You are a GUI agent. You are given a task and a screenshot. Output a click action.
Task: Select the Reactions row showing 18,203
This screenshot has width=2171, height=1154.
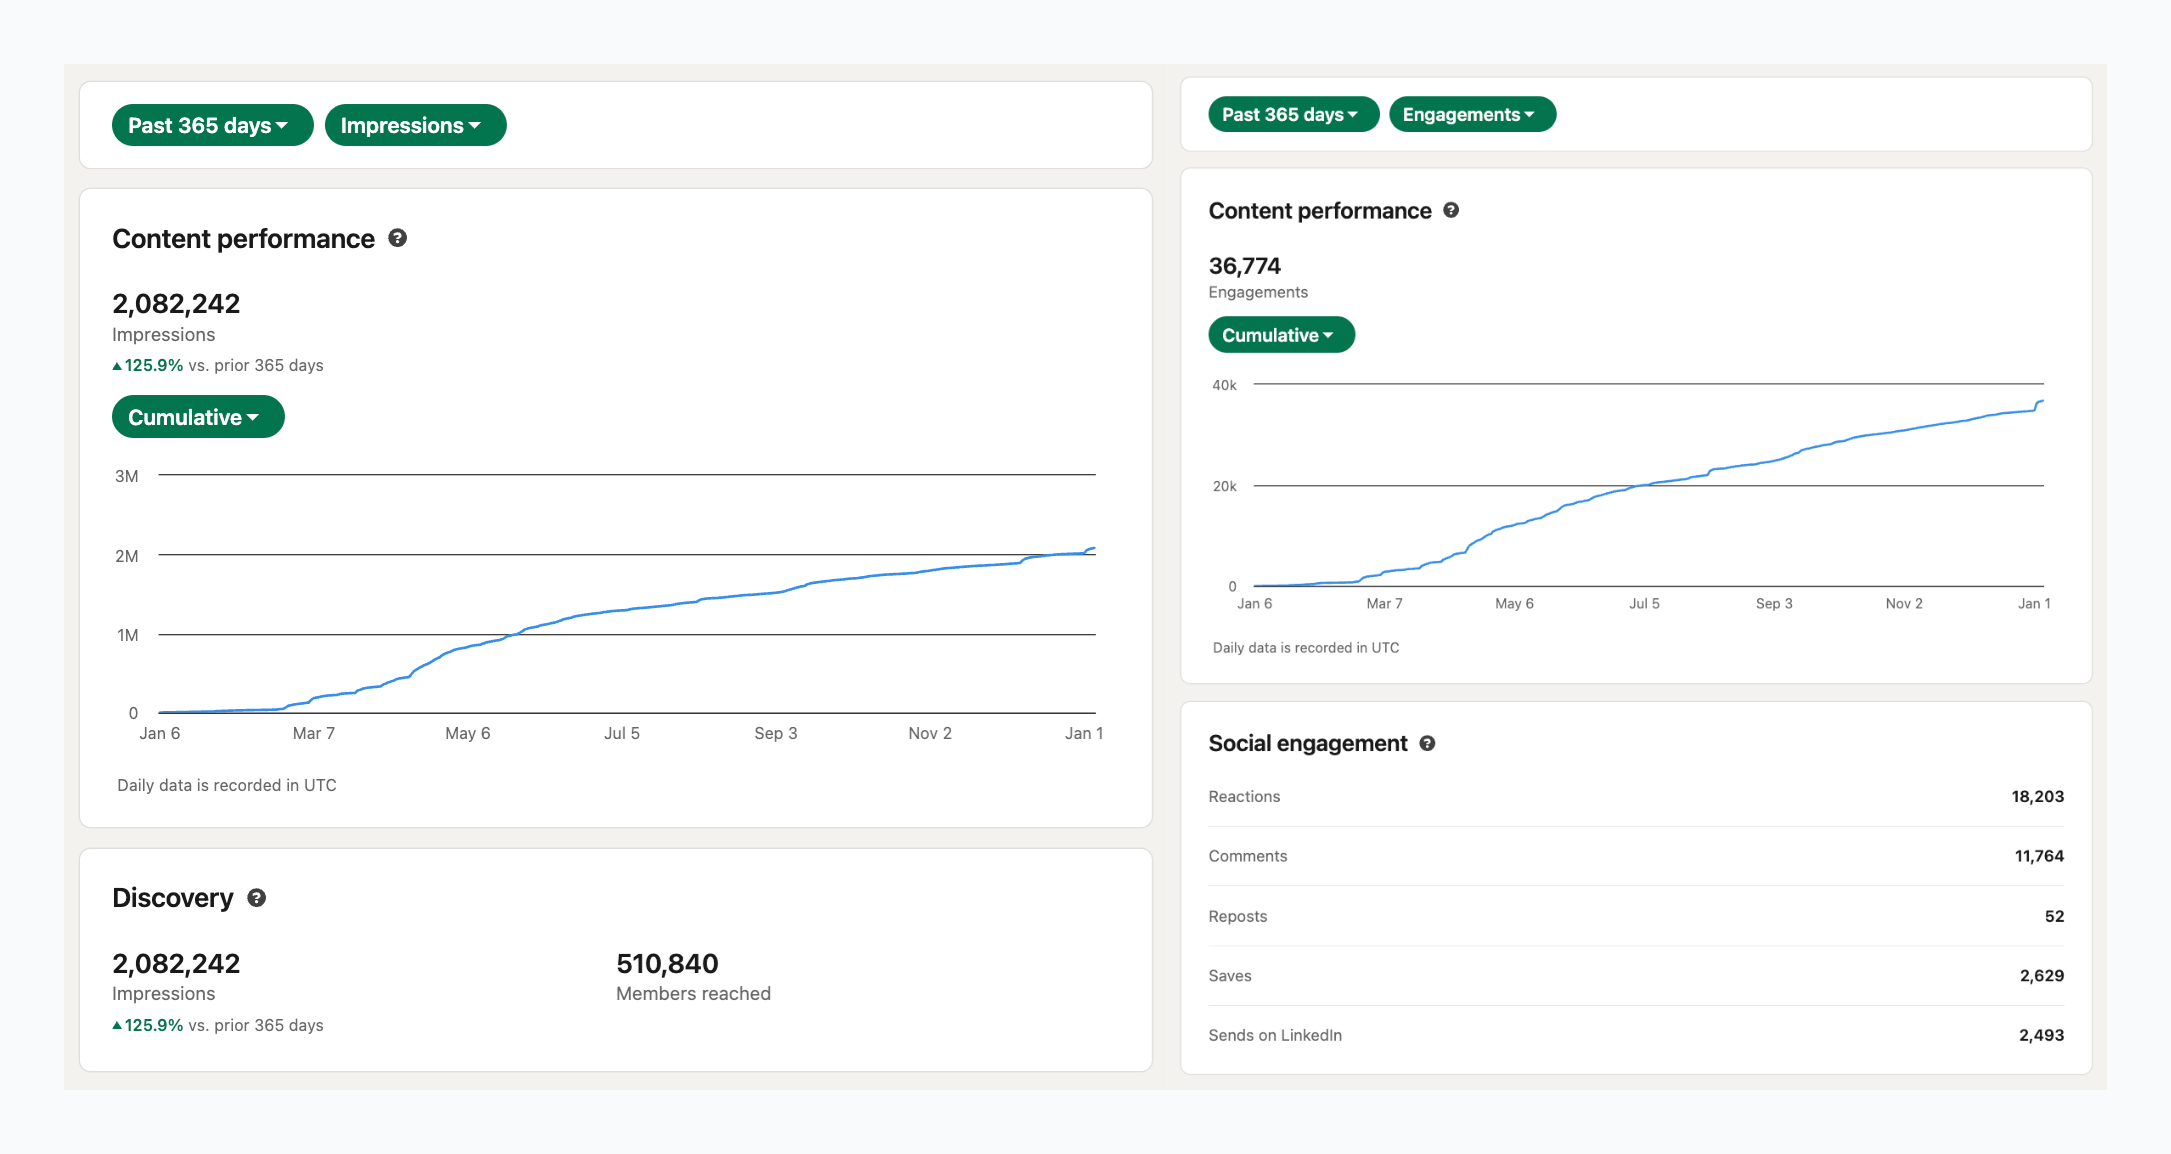pyautogui.click(x=1635, y=797)
